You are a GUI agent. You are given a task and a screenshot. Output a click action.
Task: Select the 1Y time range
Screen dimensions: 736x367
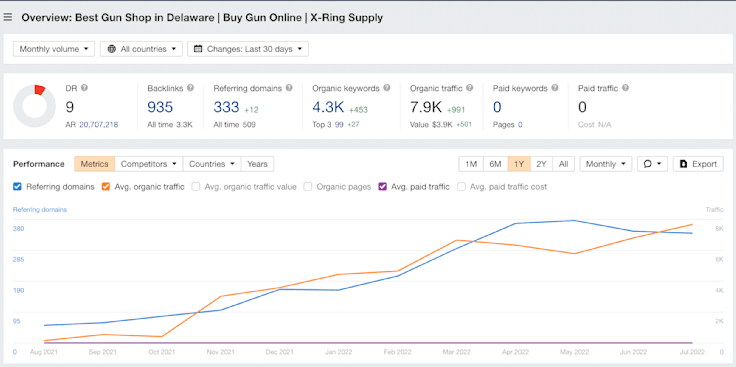(x=519, y=164)
